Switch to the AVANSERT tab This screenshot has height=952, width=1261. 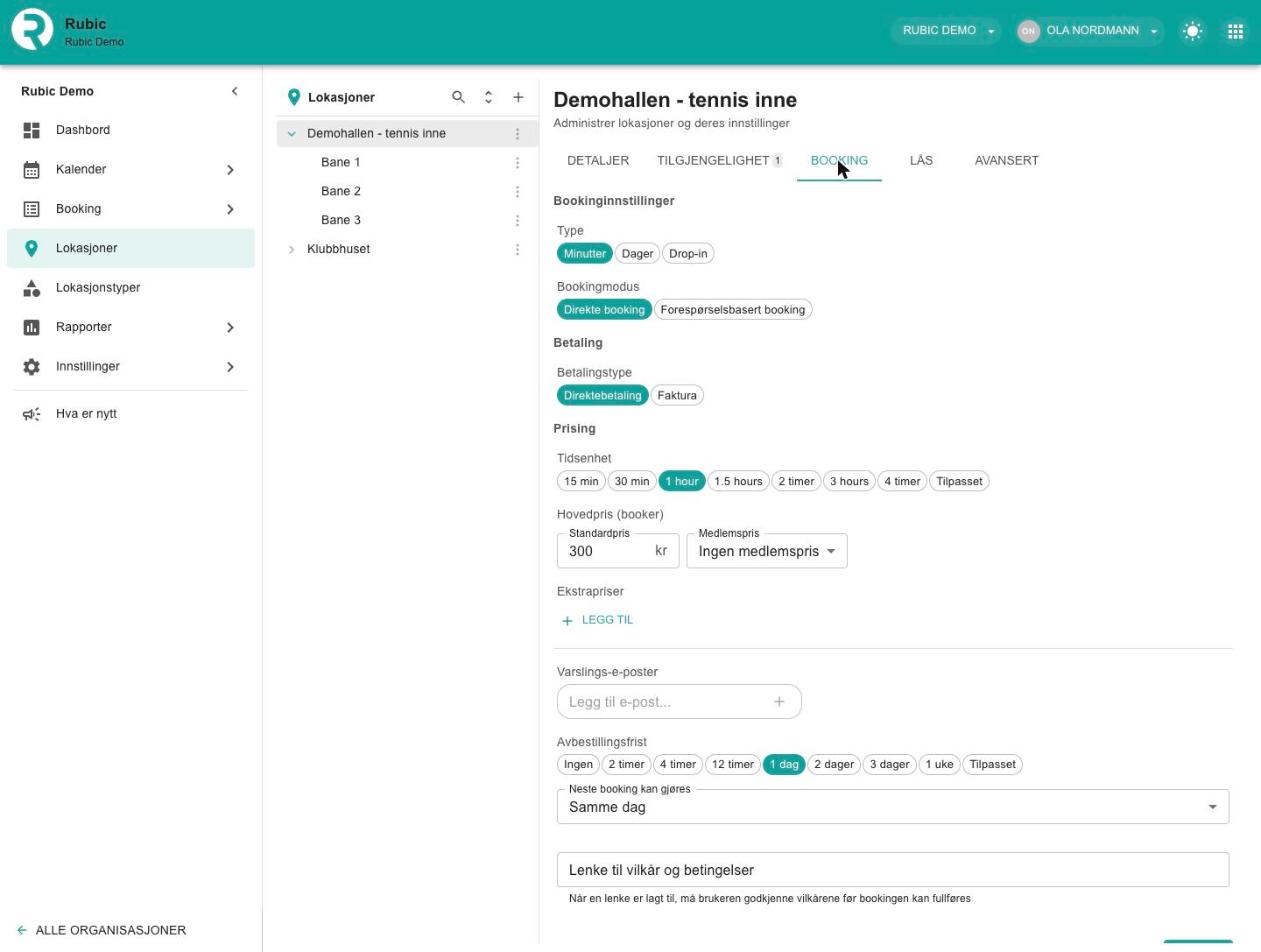[1006, 161]
